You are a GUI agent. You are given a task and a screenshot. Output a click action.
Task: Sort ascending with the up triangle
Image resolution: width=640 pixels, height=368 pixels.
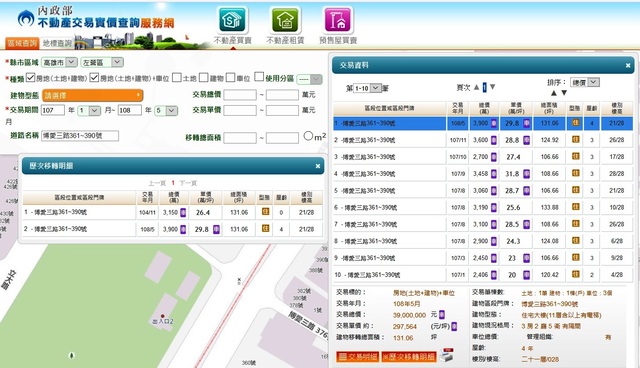click(x=554, y=93)
